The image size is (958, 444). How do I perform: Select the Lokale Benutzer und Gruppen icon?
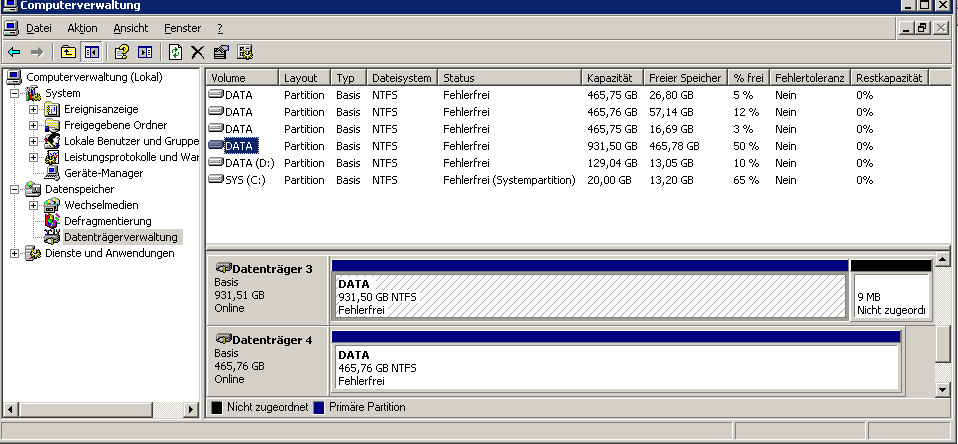coord(53,141)
